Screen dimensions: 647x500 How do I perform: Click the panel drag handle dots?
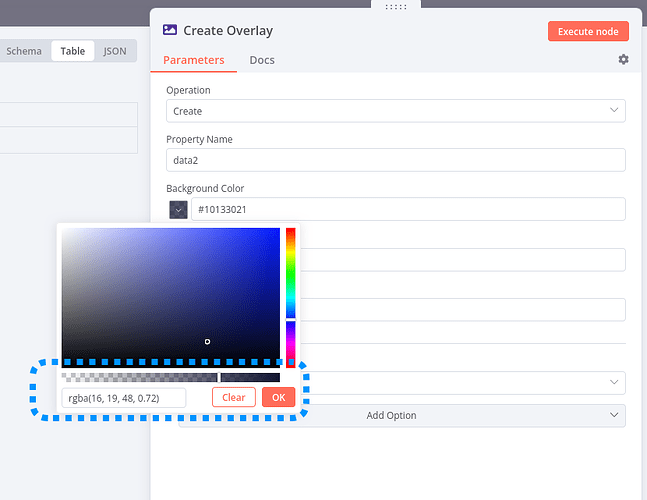click(x=396, y=7)
